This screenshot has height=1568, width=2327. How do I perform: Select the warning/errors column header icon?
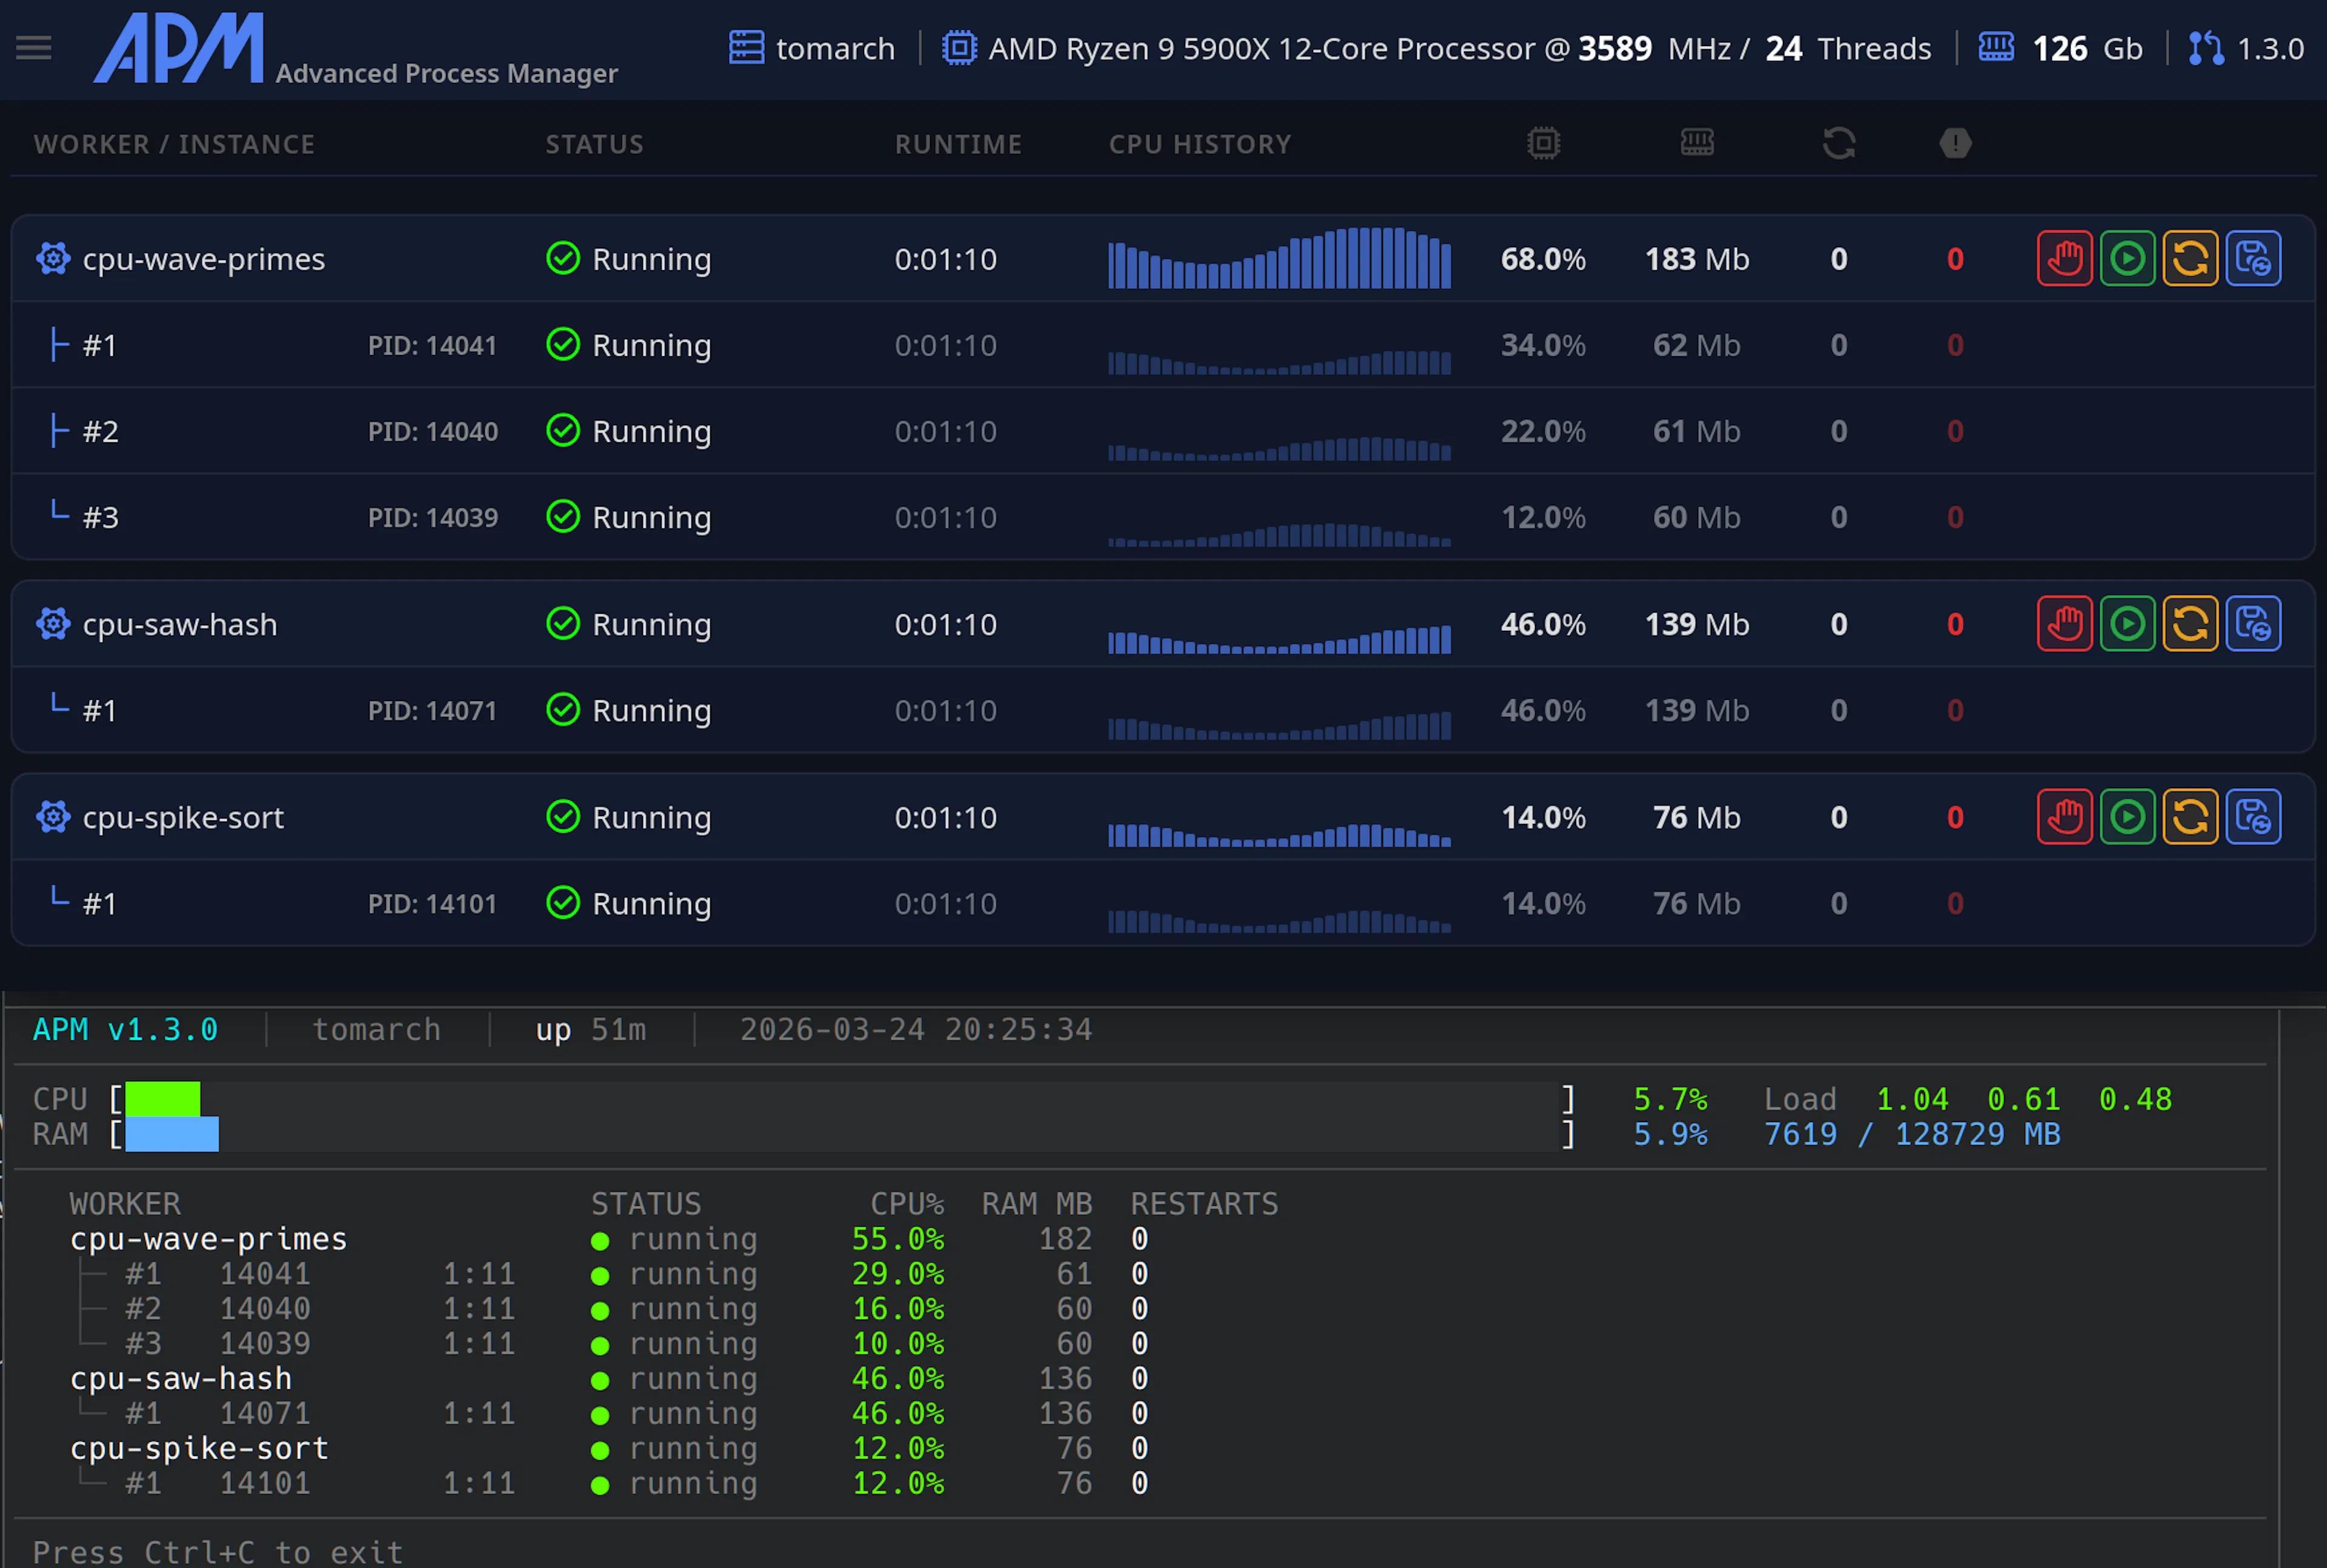pos(1954,143)
